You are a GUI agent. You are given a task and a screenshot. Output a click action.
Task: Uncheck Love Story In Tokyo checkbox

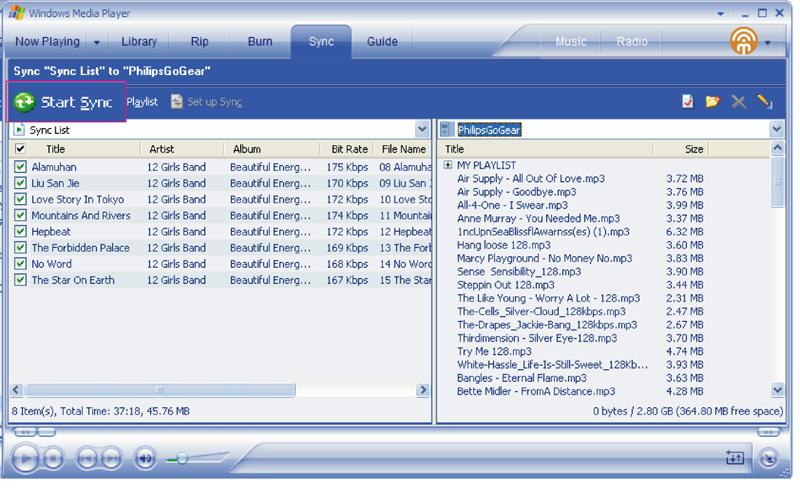(20, 199)
